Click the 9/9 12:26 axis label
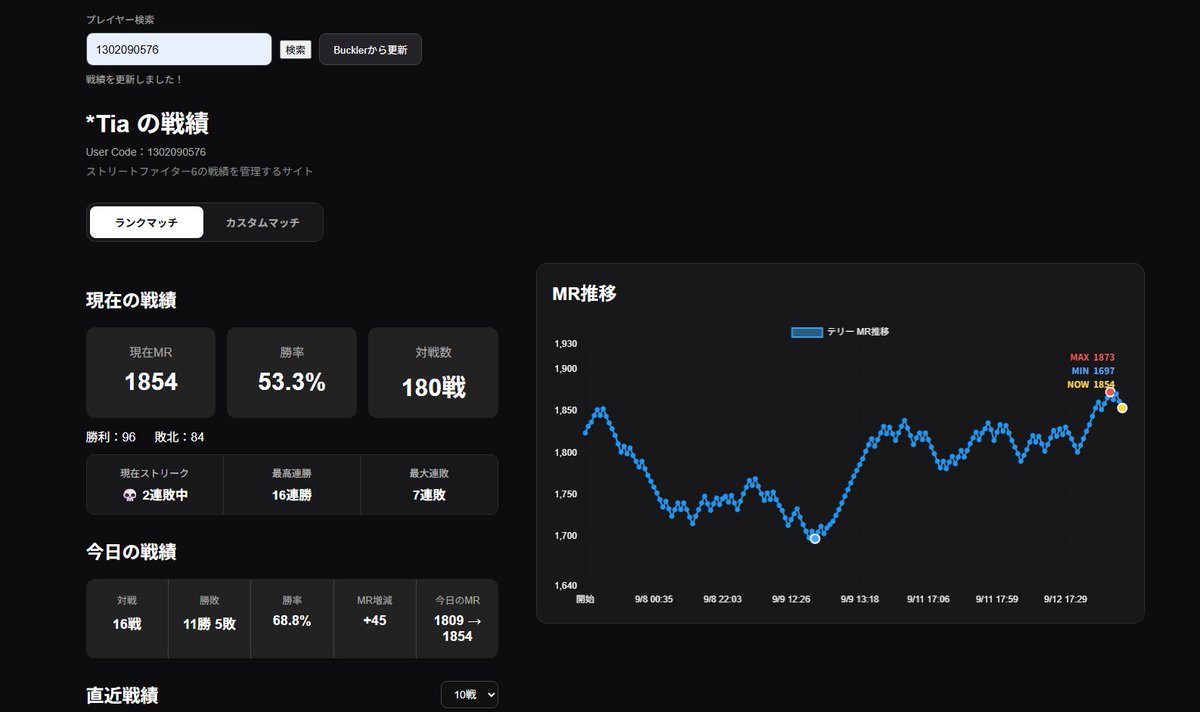Screen dimensions: 1200x712 coord(791,599)
